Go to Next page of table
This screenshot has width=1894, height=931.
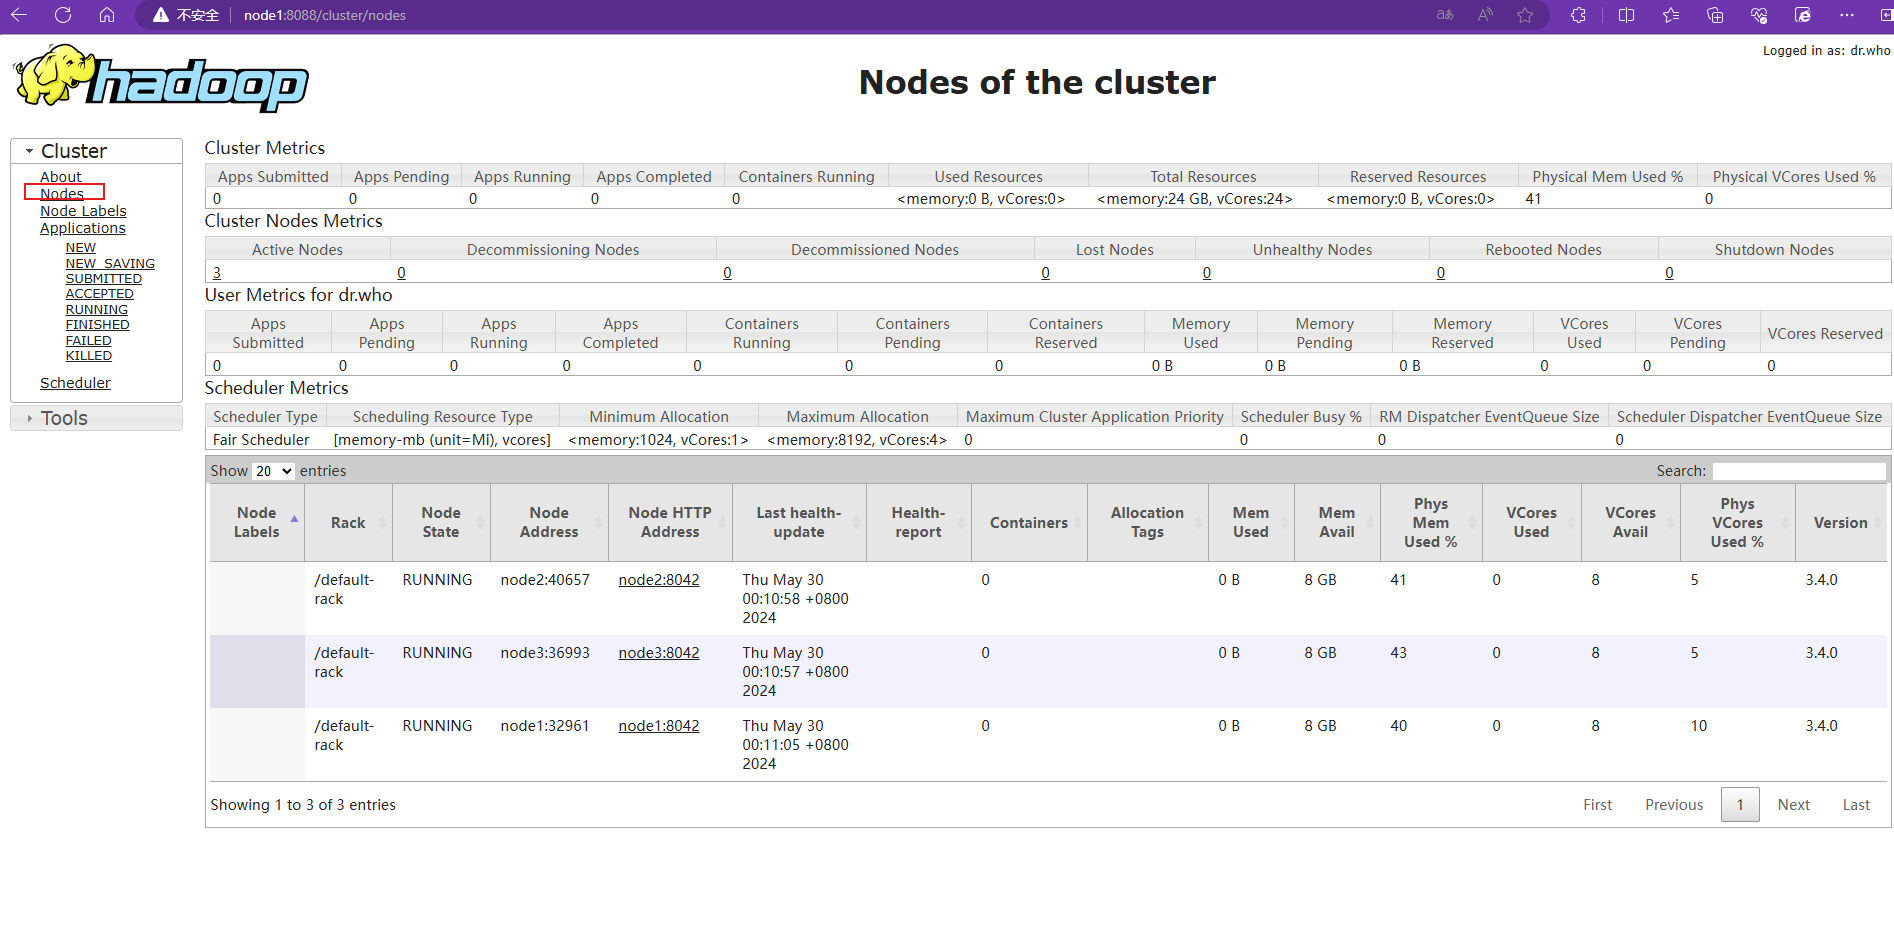[1793, 805]
